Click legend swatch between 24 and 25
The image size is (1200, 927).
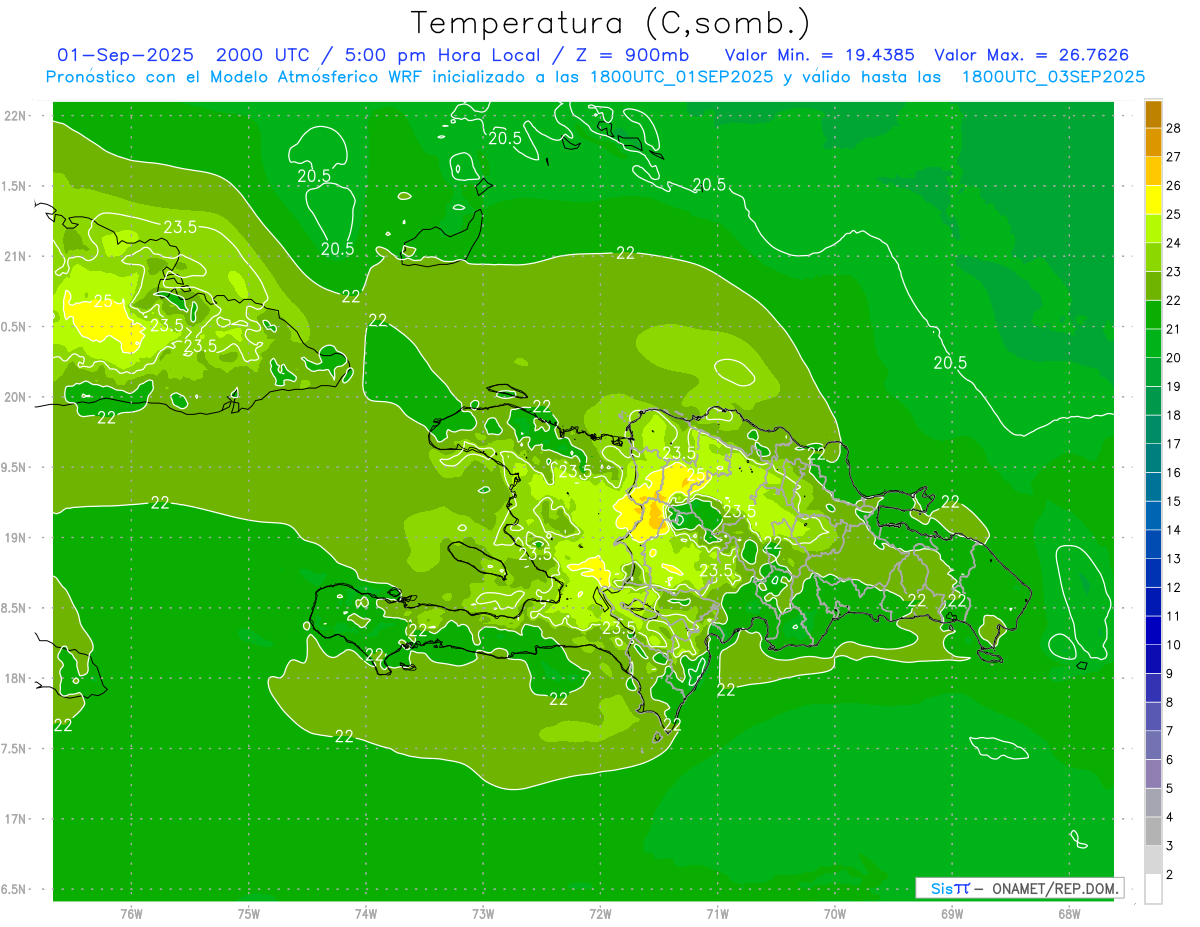coord(1154,229)
